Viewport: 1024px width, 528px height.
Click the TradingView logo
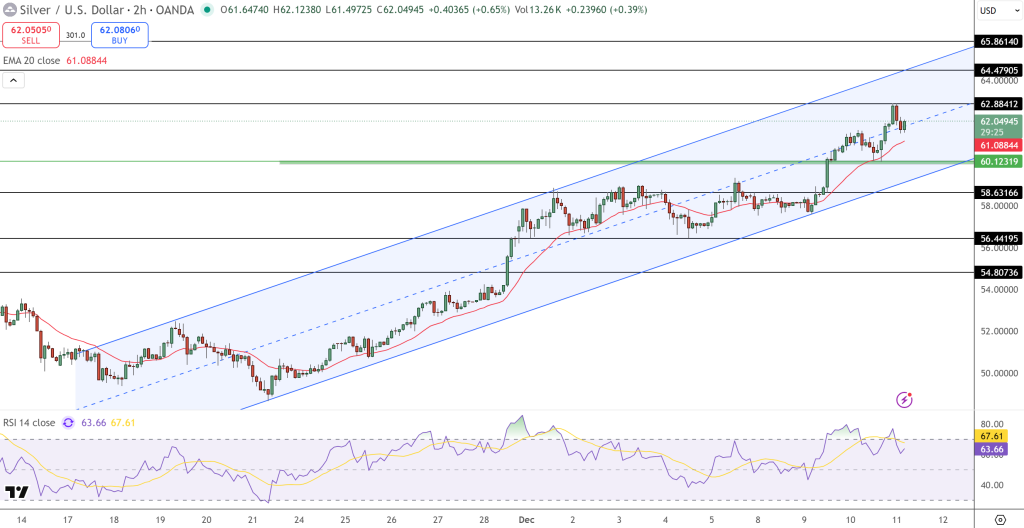(x=16, y=492)
